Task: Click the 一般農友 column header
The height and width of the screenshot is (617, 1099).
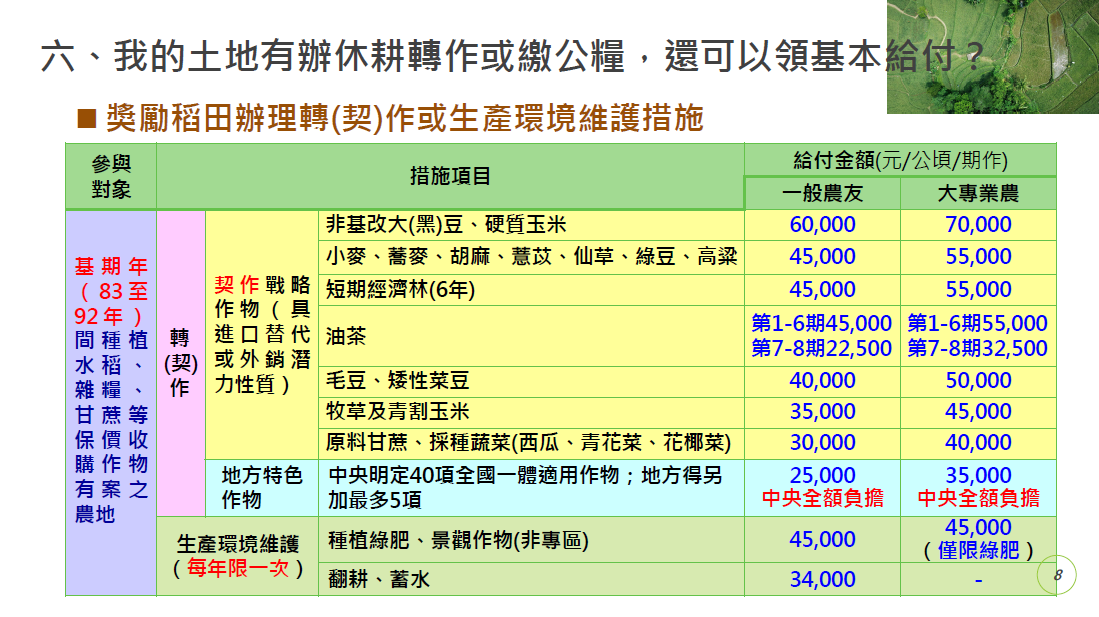Action: tap(822, 194)
